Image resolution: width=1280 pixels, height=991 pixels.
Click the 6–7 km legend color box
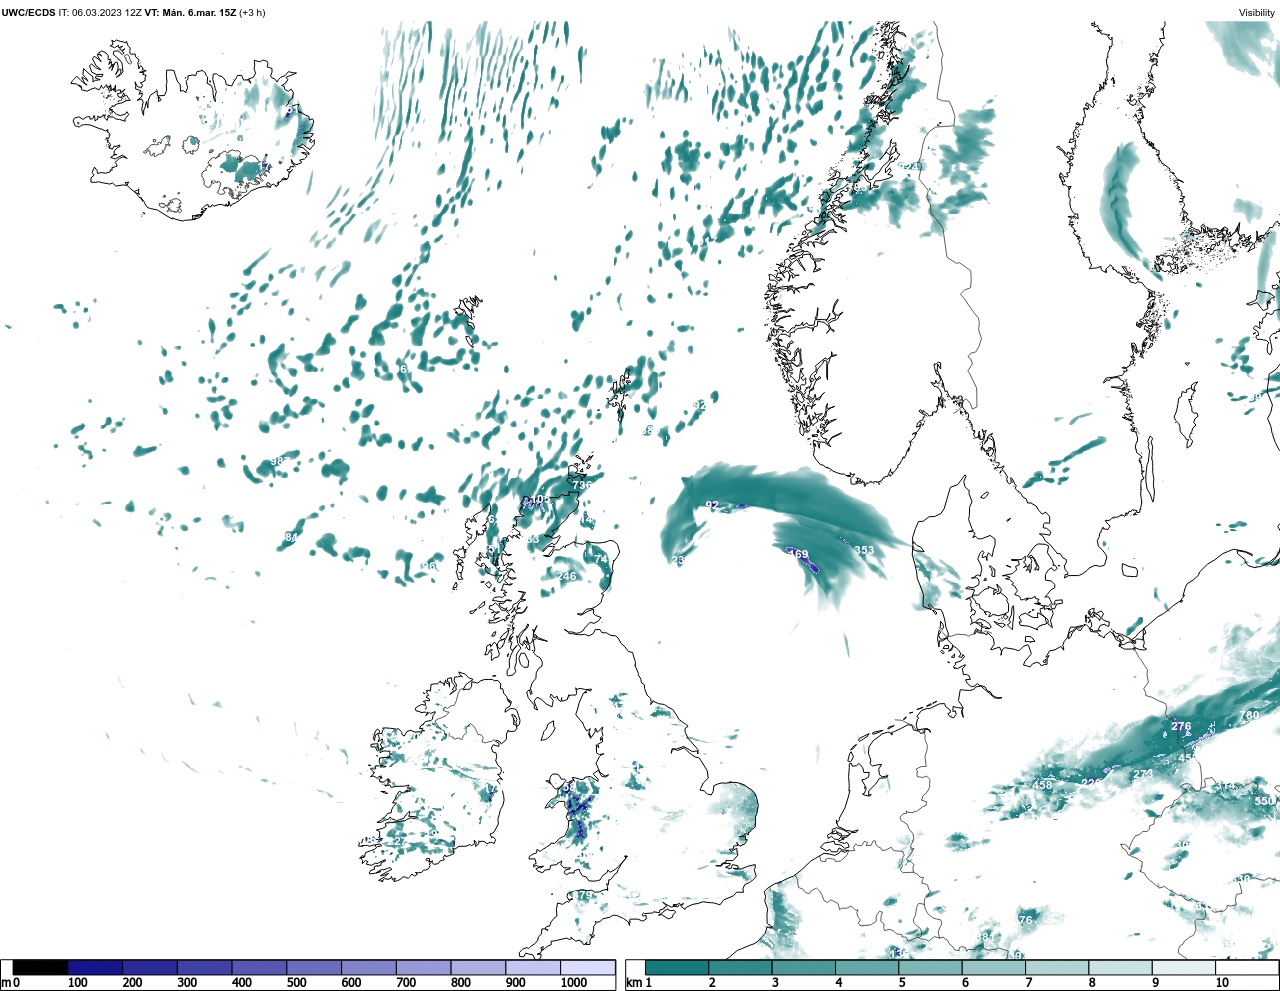point(994,968)
